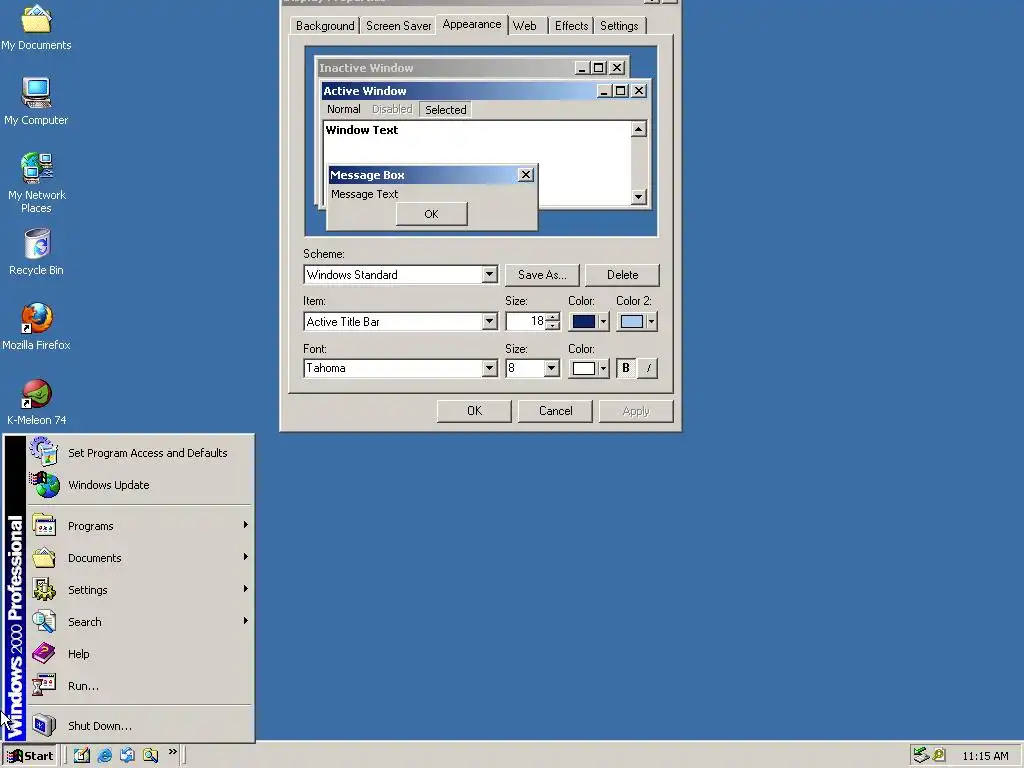Click Set Program Access and Defaults icon
This screenshot has width=1024, height=768.
coord(44,452)
